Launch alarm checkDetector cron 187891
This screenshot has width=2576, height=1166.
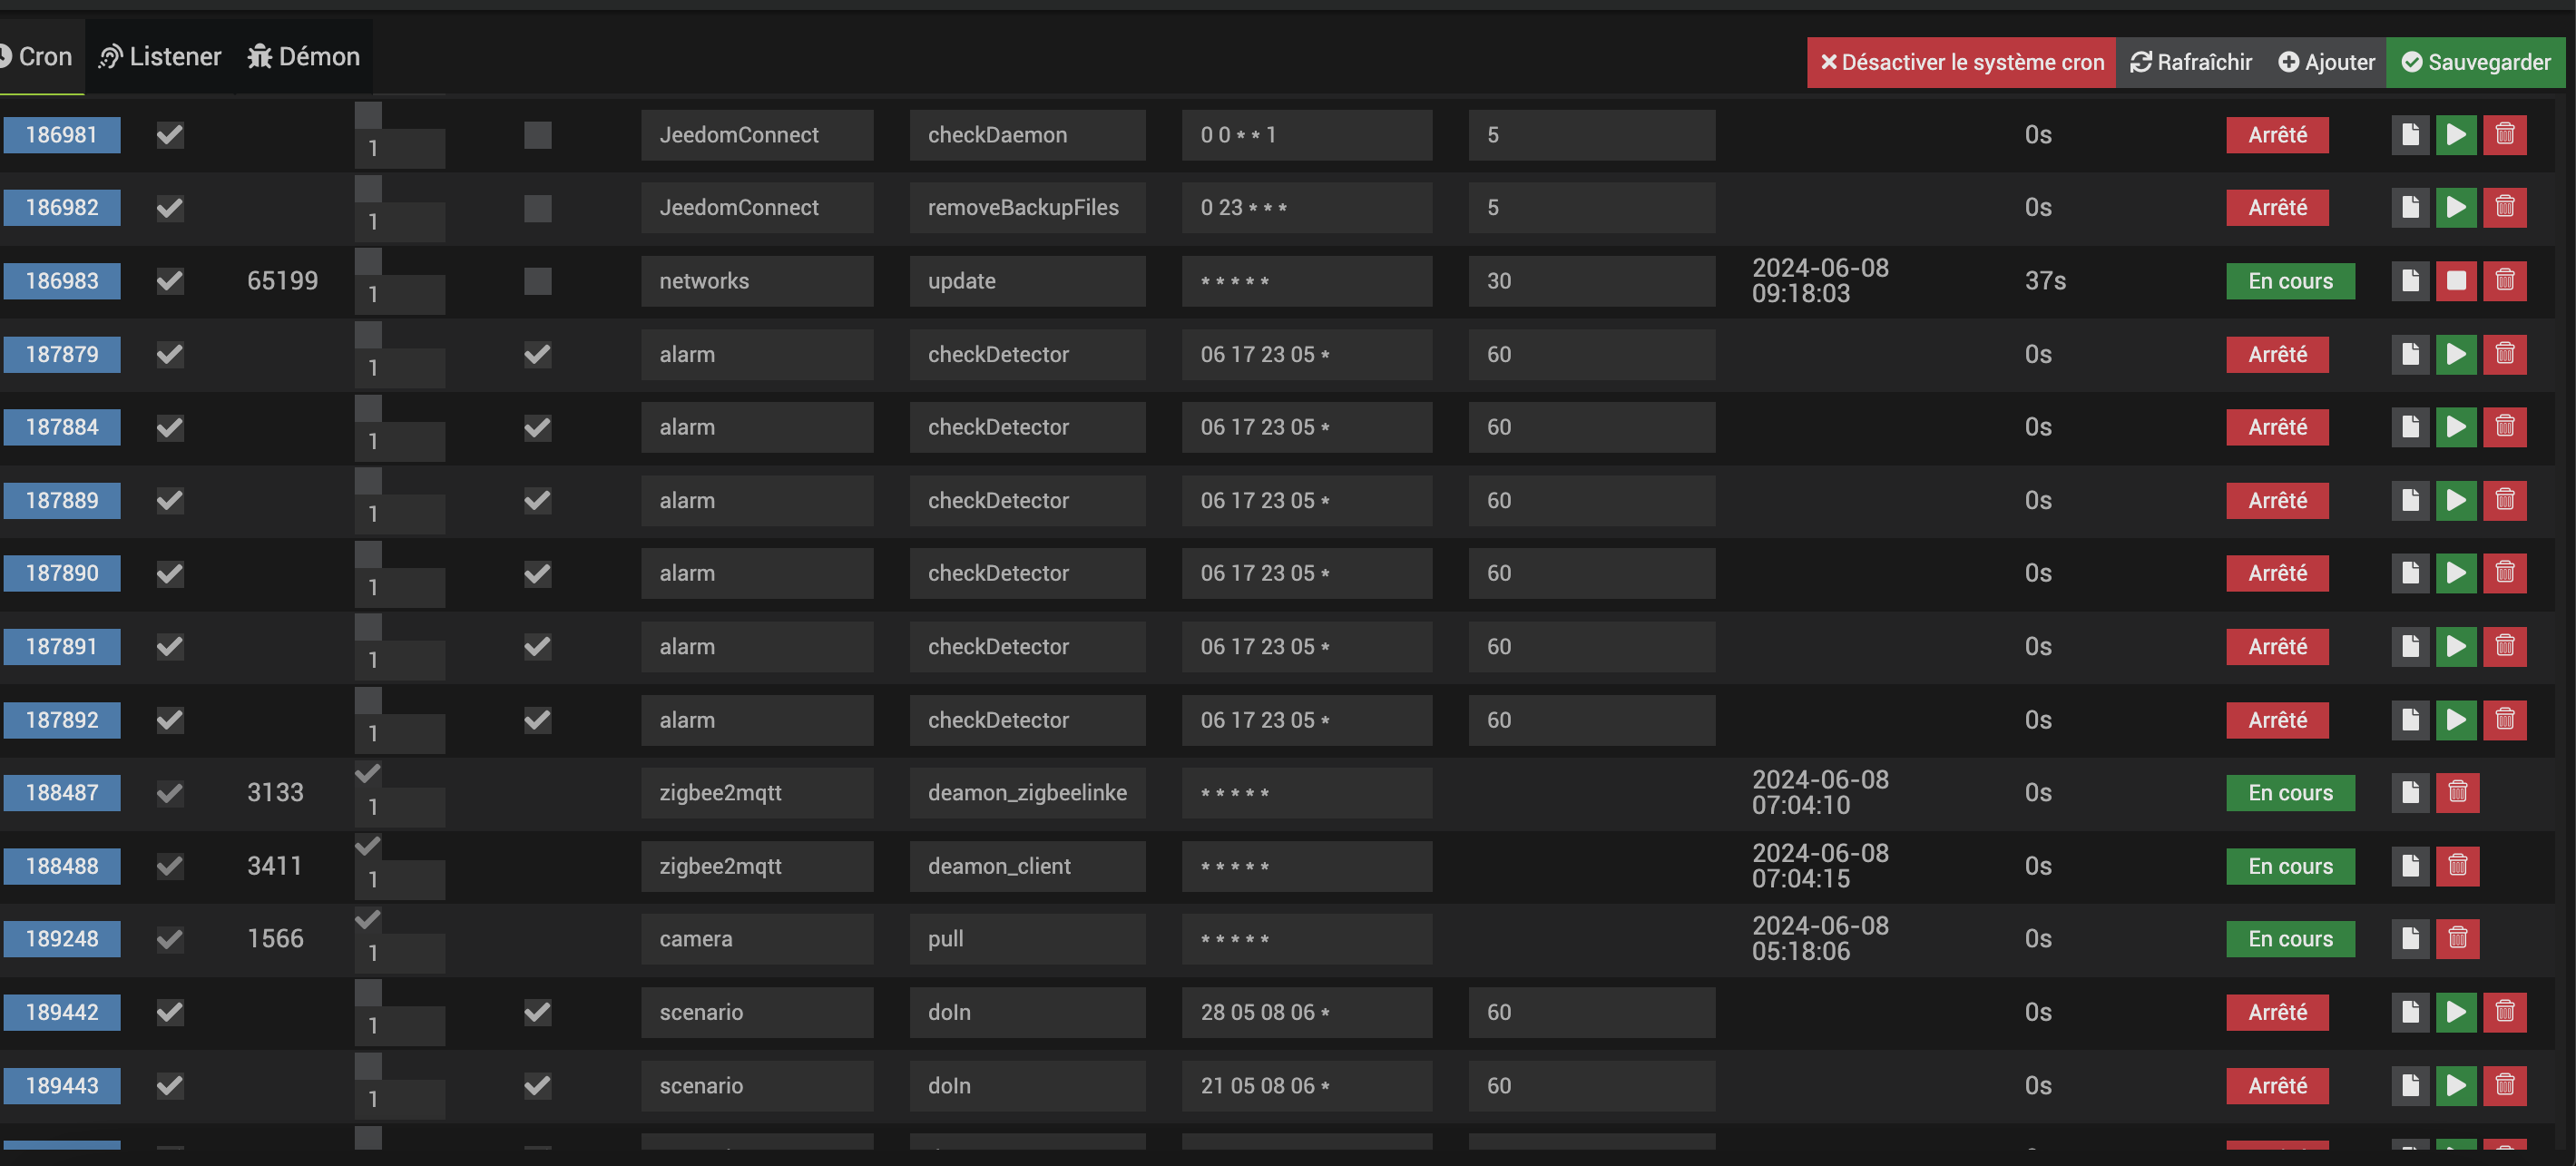click(x=2455, y=646)
